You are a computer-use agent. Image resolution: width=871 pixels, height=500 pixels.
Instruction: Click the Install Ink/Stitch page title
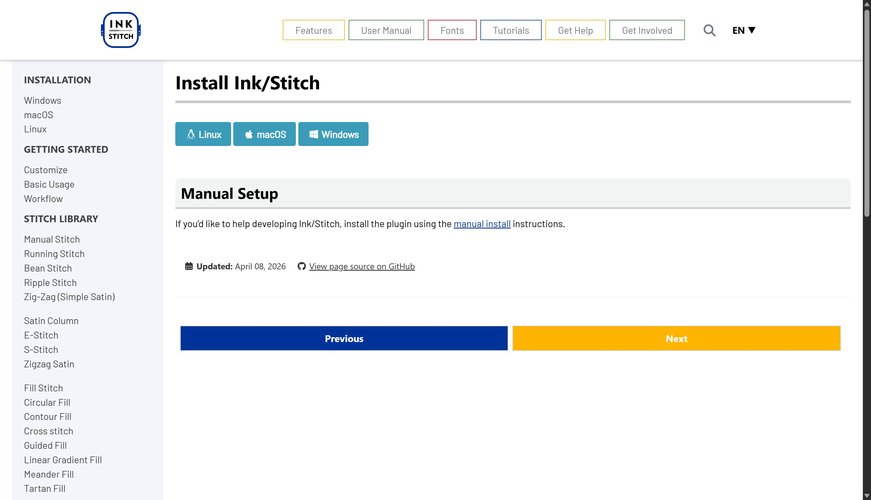(x=248, y=83)
